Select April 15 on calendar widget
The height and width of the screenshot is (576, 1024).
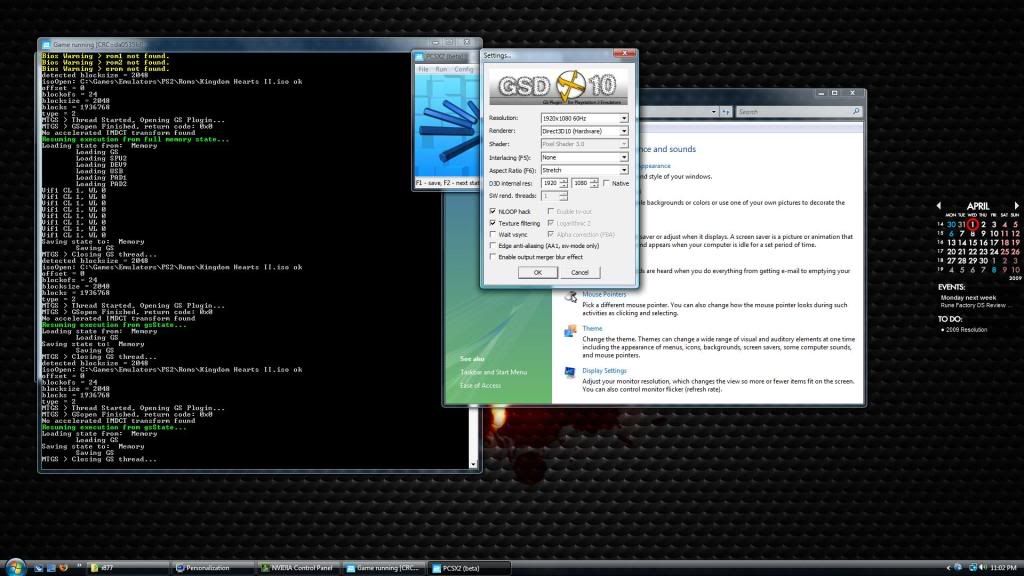(x=972, y=242)
